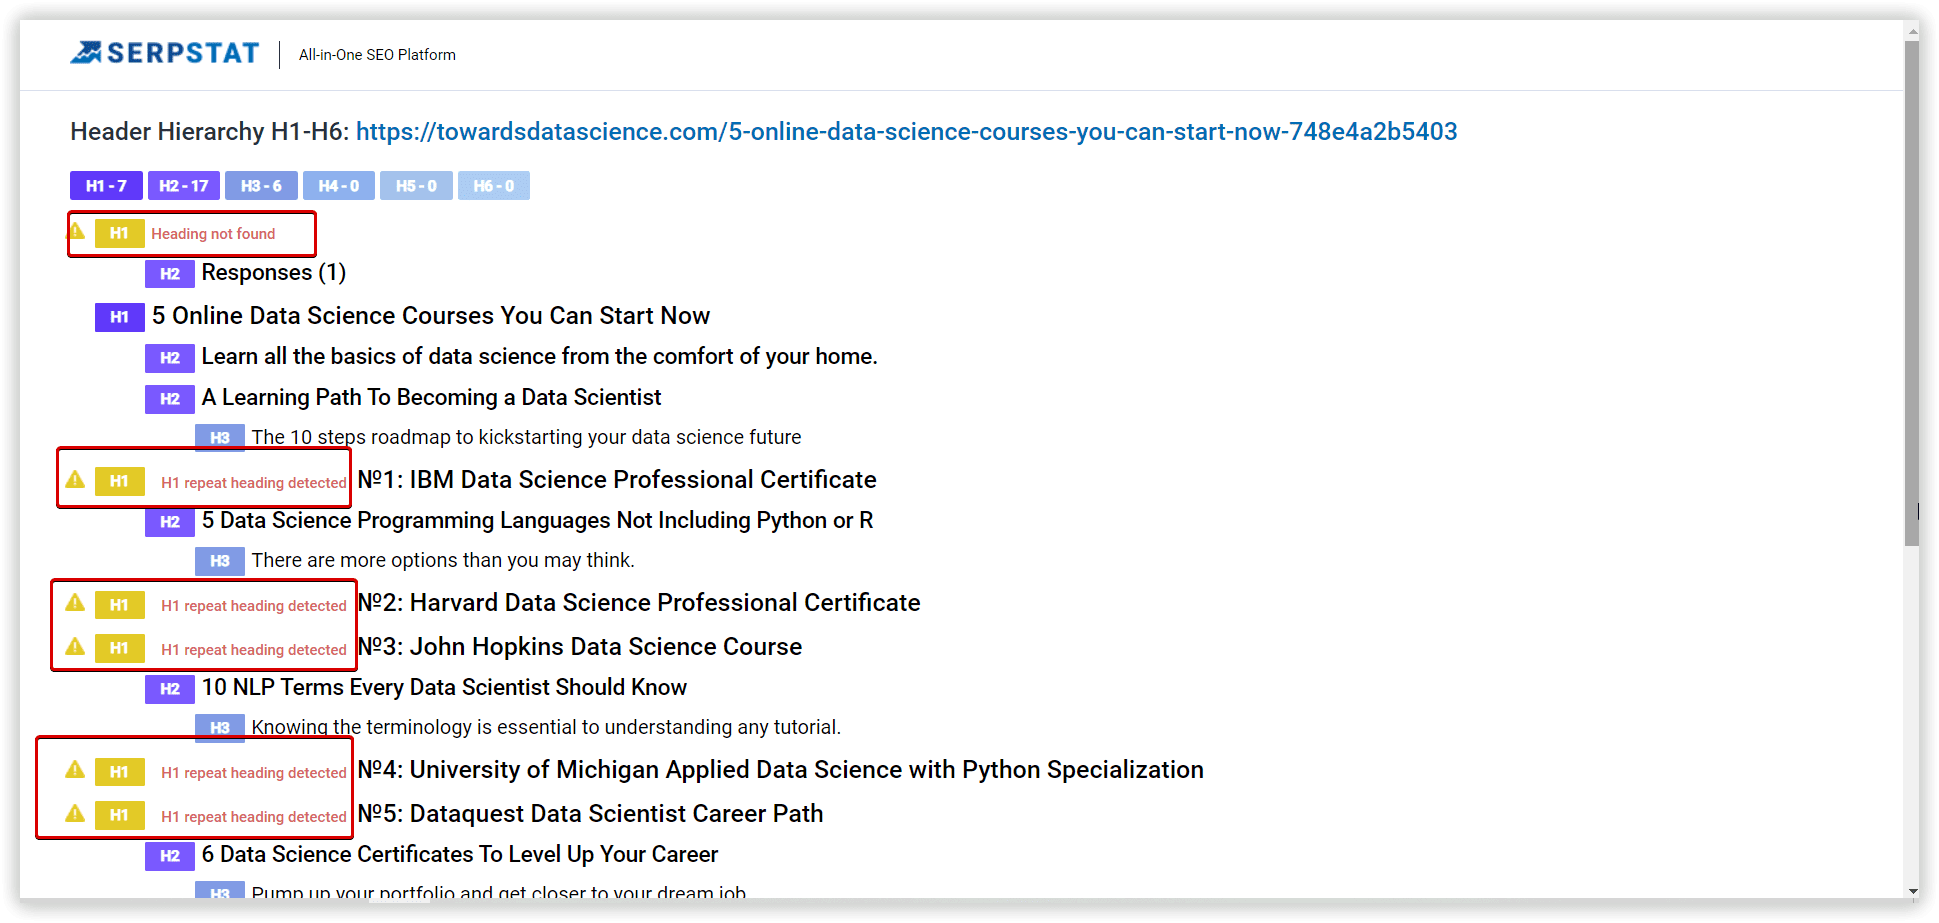Click H2 tag beside 'Responses (1)'
Image resolution: width=1939 pixels, height=923 pixels.
169,274
